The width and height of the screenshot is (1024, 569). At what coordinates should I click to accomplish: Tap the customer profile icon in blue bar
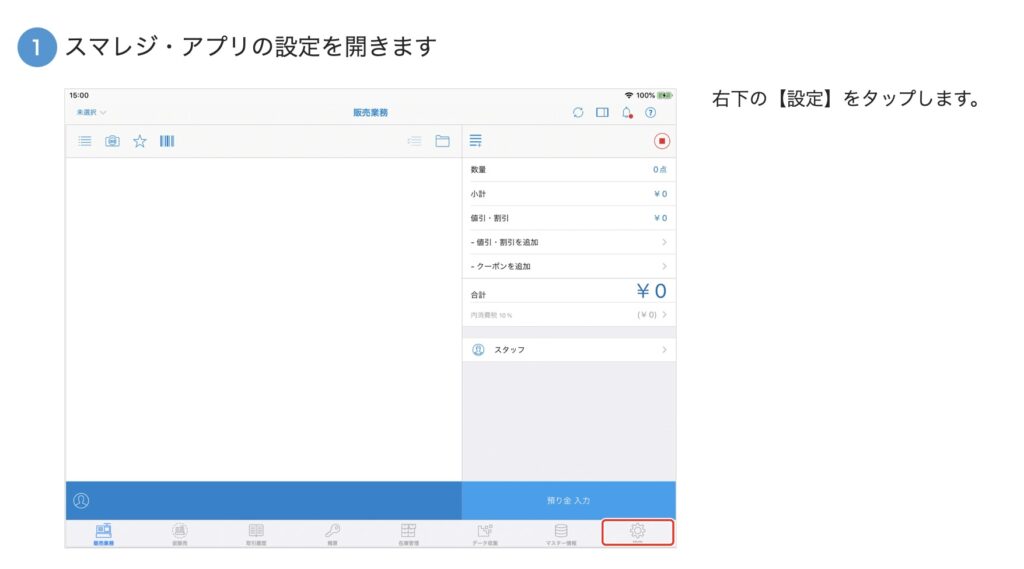coord(82,500)
